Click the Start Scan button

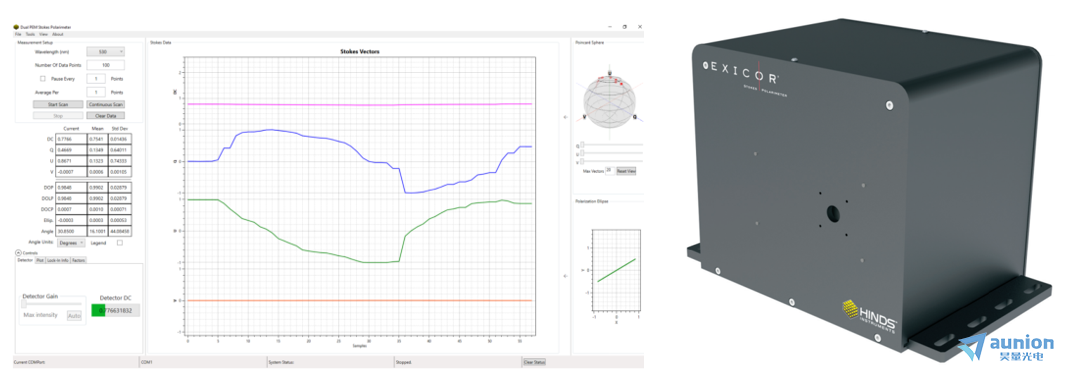click(58, 105)
